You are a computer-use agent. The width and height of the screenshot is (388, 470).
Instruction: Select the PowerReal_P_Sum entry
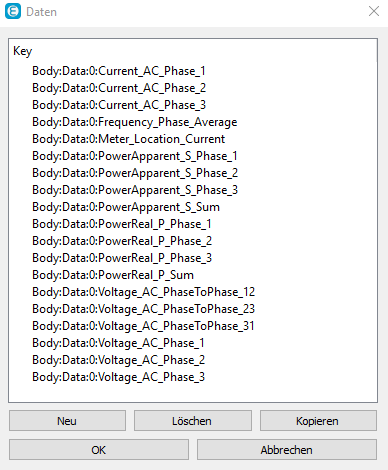113,275
